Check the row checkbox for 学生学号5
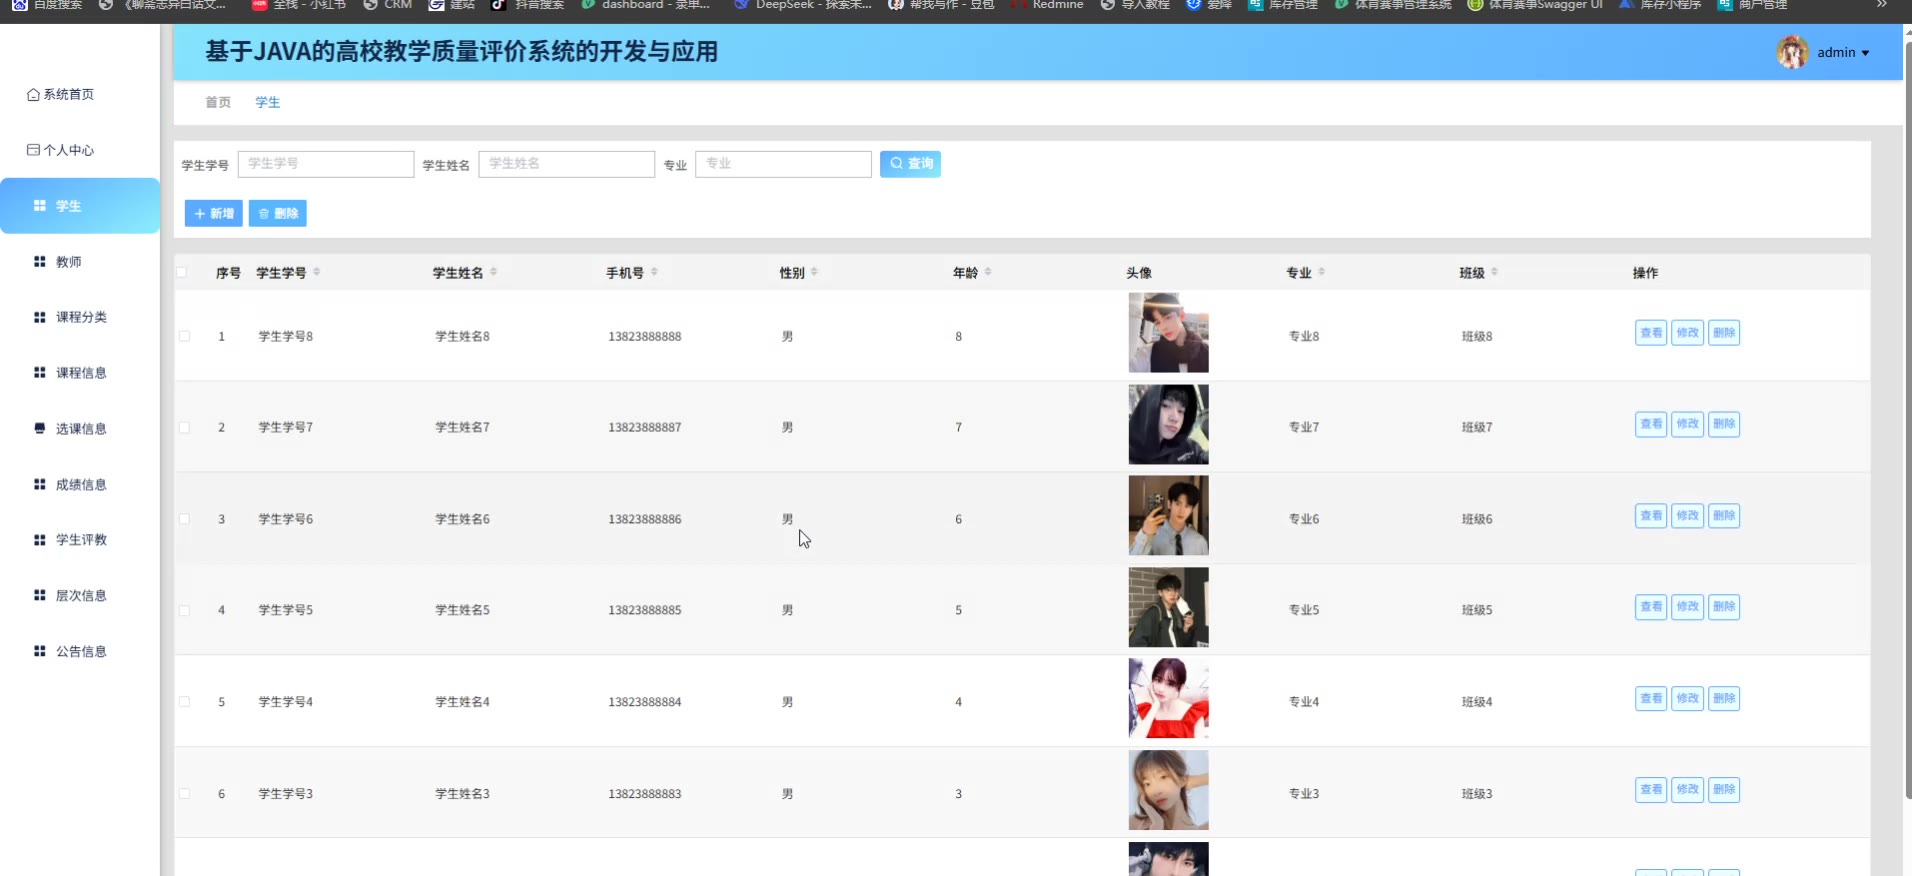 click(x=184, y=610)
